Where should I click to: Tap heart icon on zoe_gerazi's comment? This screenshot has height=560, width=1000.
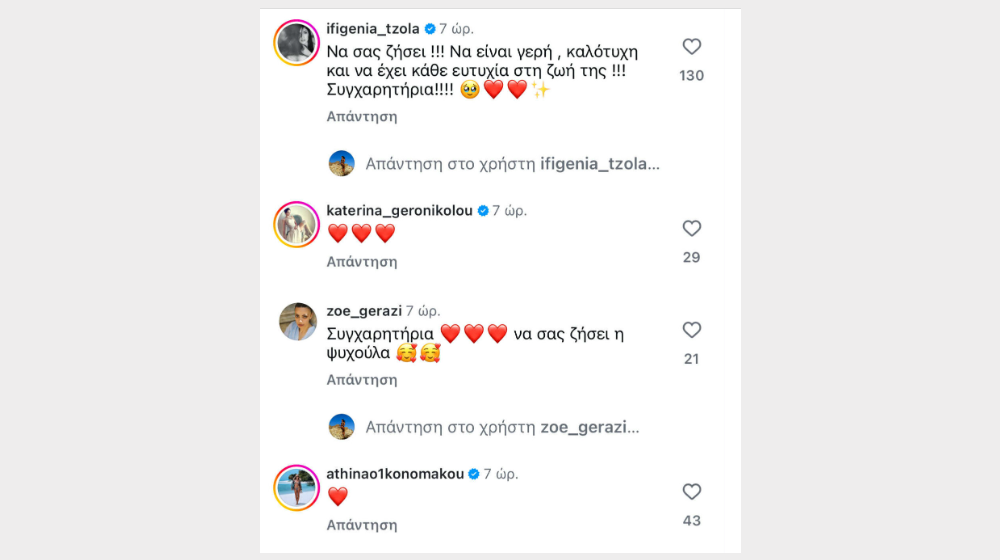click(691, 330)
